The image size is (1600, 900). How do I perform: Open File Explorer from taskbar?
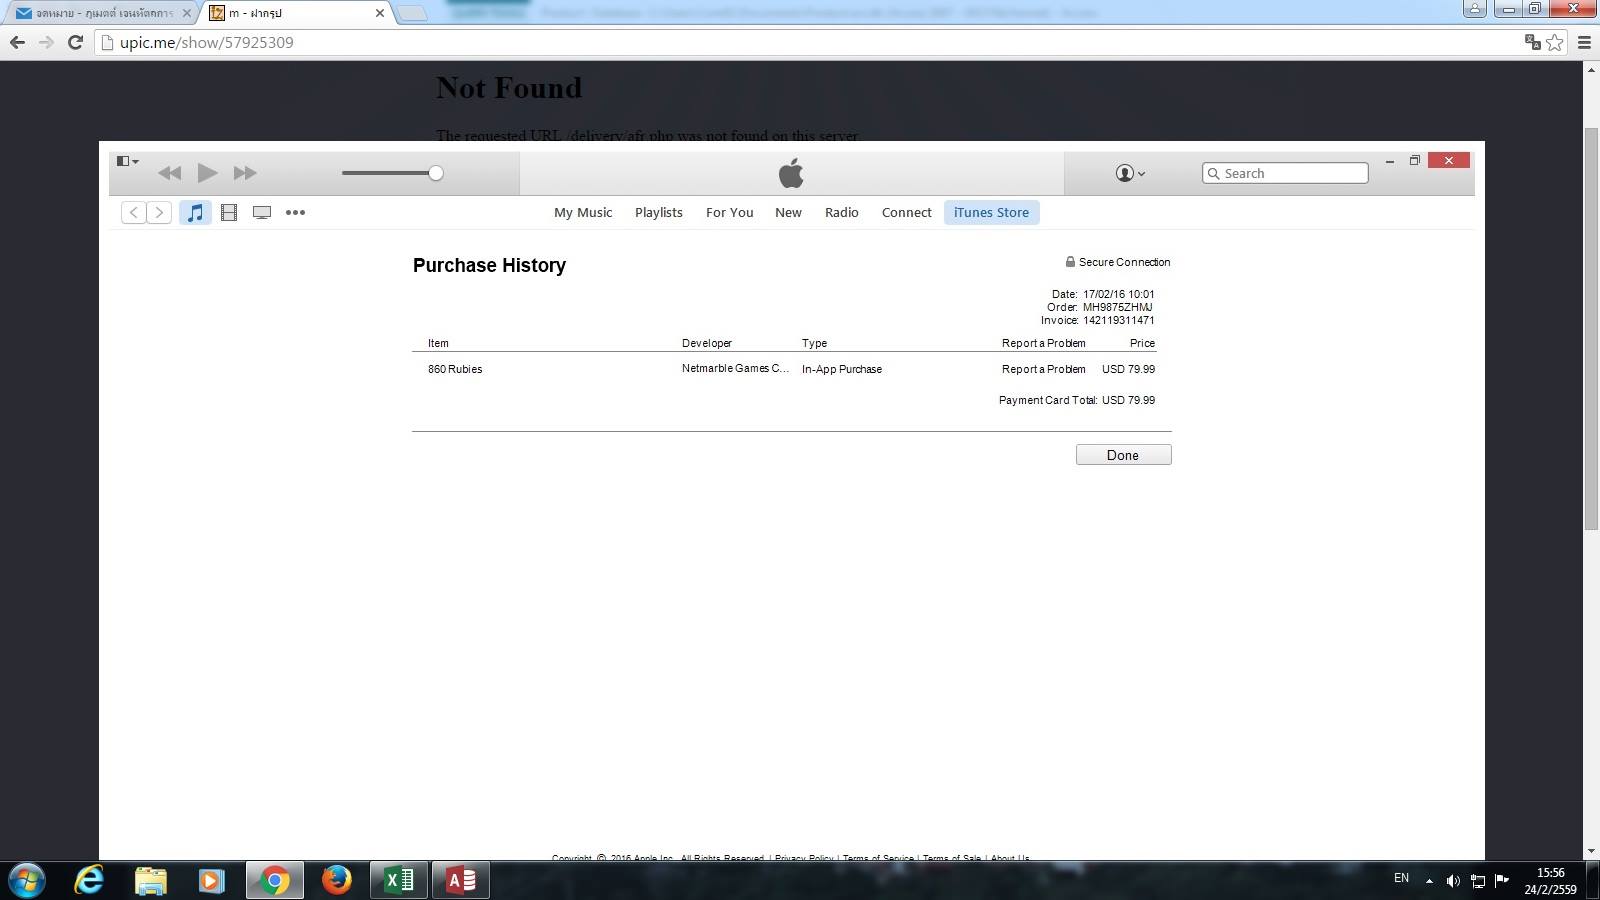pos(151,880)
